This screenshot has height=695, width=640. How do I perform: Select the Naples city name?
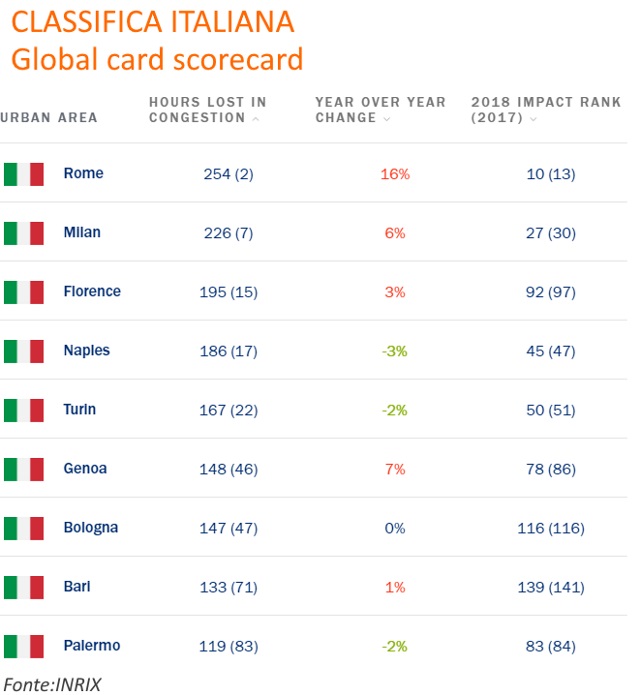[x=87, y=350]
